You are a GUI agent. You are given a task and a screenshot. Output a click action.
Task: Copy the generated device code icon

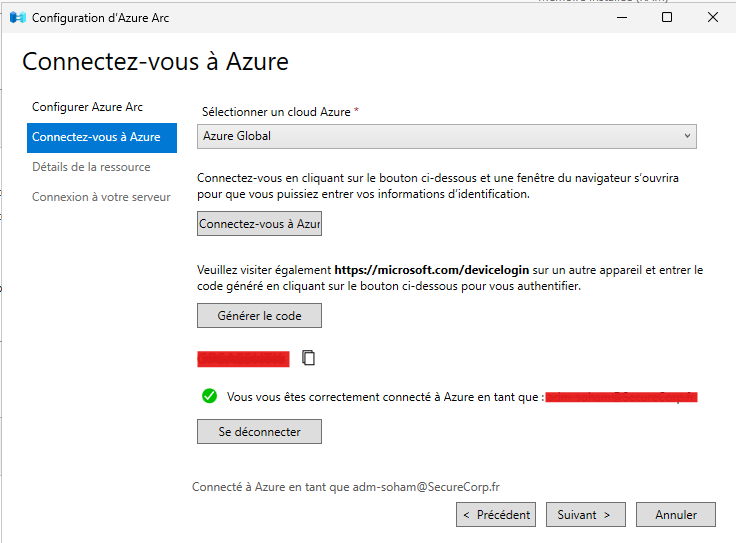(308, 358)
